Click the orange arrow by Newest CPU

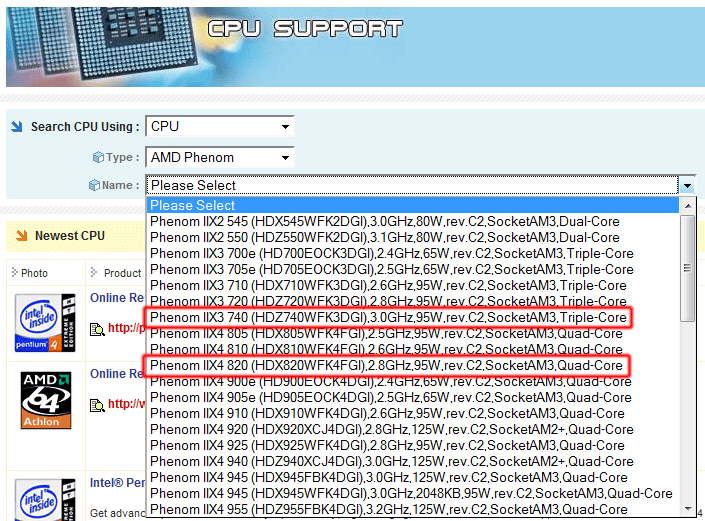click(x=22, y=236)
